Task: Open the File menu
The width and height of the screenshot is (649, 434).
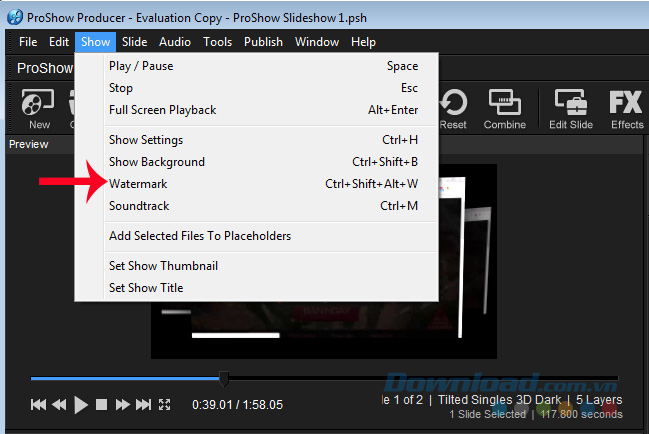Action: coord(28,42)
